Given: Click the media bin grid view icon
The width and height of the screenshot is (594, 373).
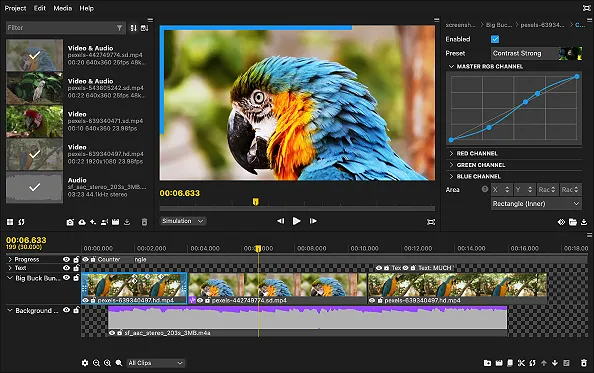Looking at the screenshot, I should pyautogui.click(x=10, y=222).
